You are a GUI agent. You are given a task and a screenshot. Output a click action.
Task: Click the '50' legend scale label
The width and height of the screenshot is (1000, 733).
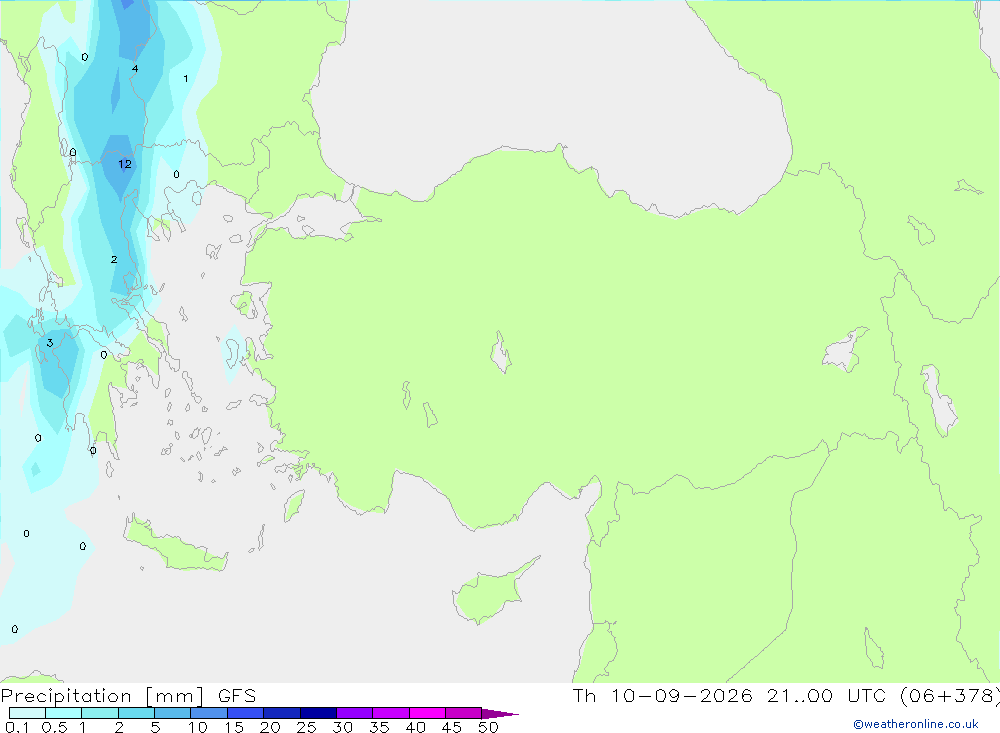tap(488, 727)
